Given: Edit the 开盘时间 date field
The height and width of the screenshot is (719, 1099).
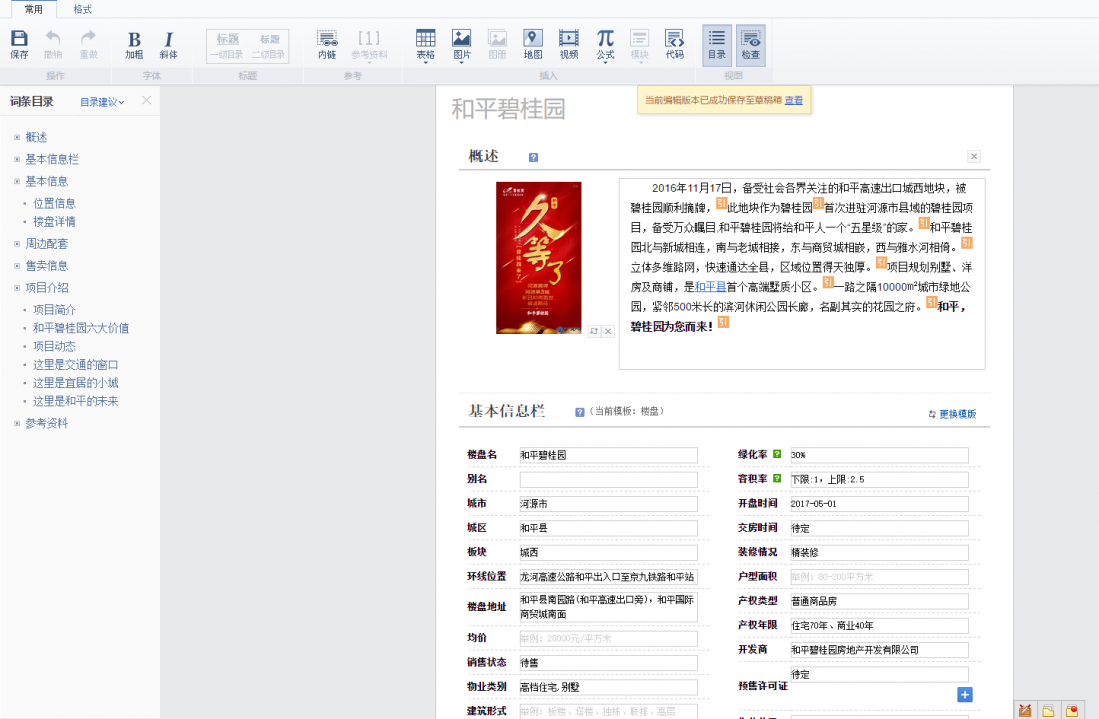Looking at the screenshot, I should [x=879, y=504].
